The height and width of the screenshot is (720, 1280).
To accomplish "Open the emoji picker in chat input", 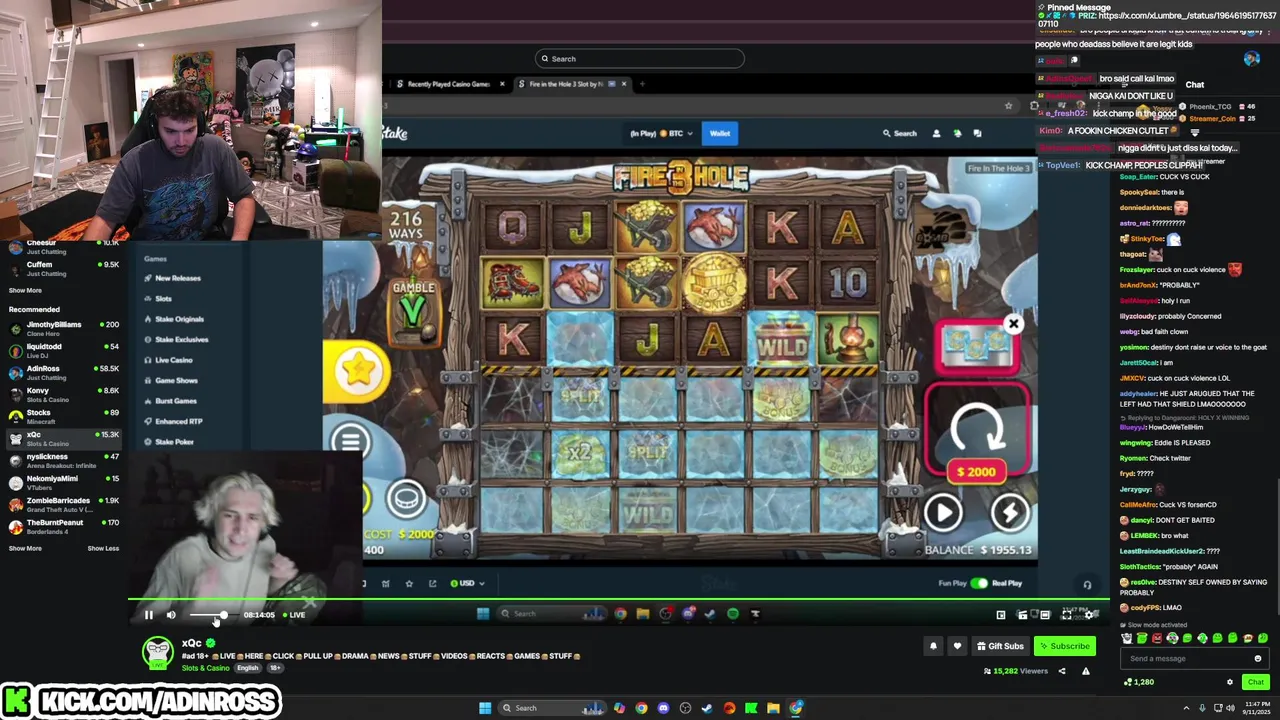I will [x=1258, y=658].
